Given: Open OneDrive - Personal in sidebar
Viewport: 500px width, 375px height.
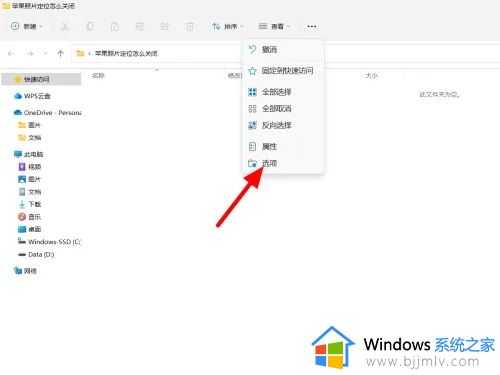Looking at the screenshot, I should (x=47, y=113).
